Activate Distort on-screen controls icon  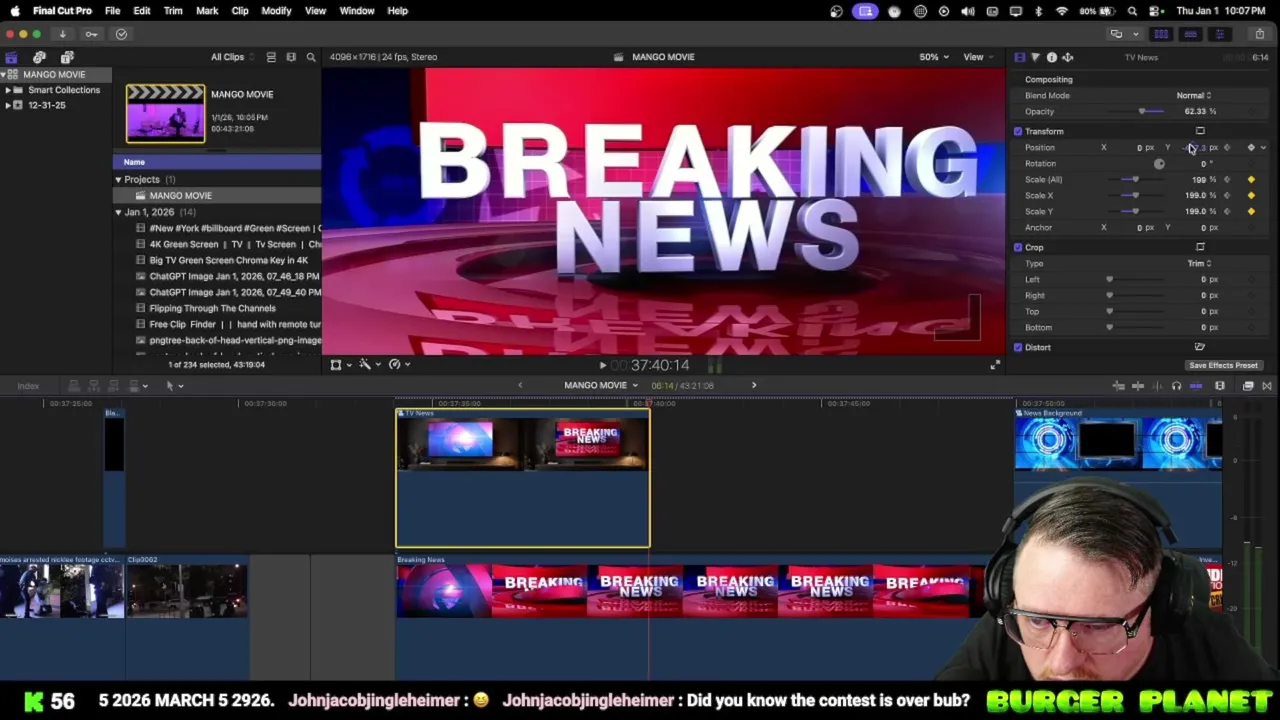pyautogui.click(x=1200, y=347)
